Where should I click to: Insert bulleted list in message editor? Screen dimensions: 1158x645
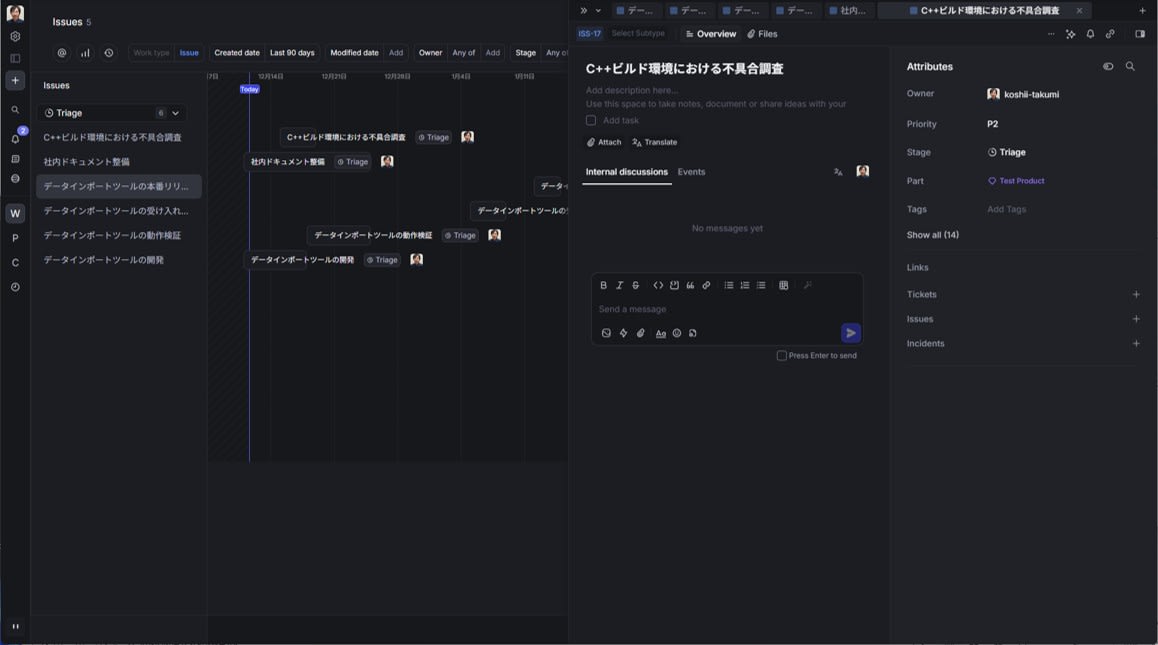coord(729,285)
